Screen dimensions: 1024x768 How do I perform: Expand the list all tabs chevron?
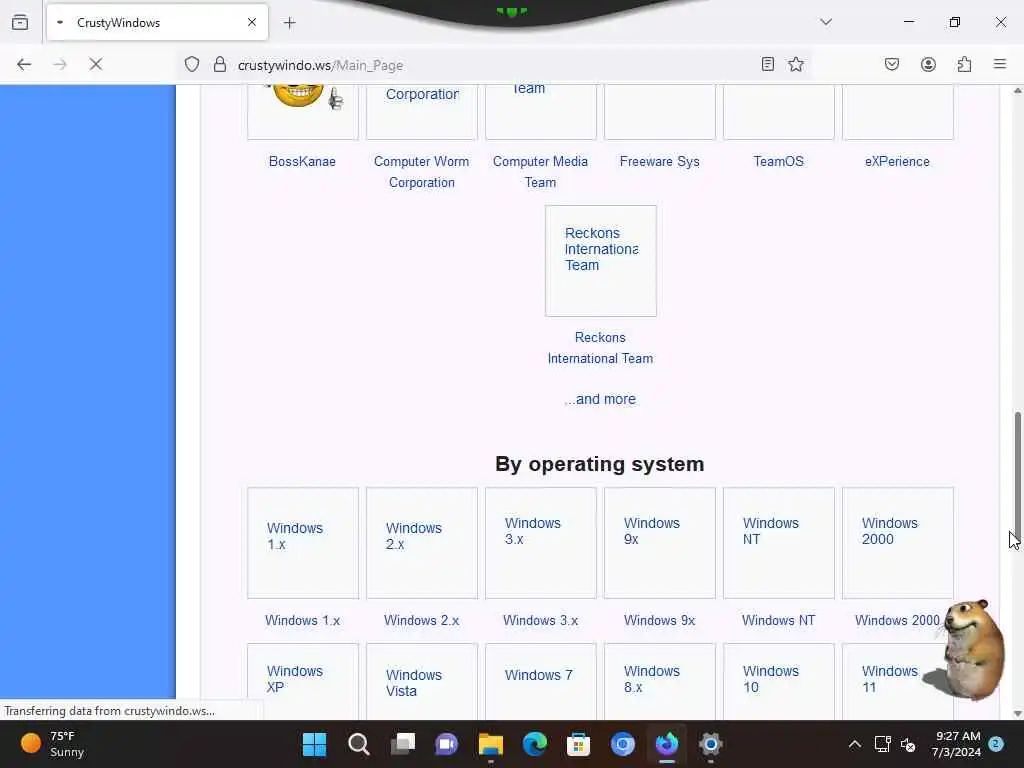tap(826, 22)
